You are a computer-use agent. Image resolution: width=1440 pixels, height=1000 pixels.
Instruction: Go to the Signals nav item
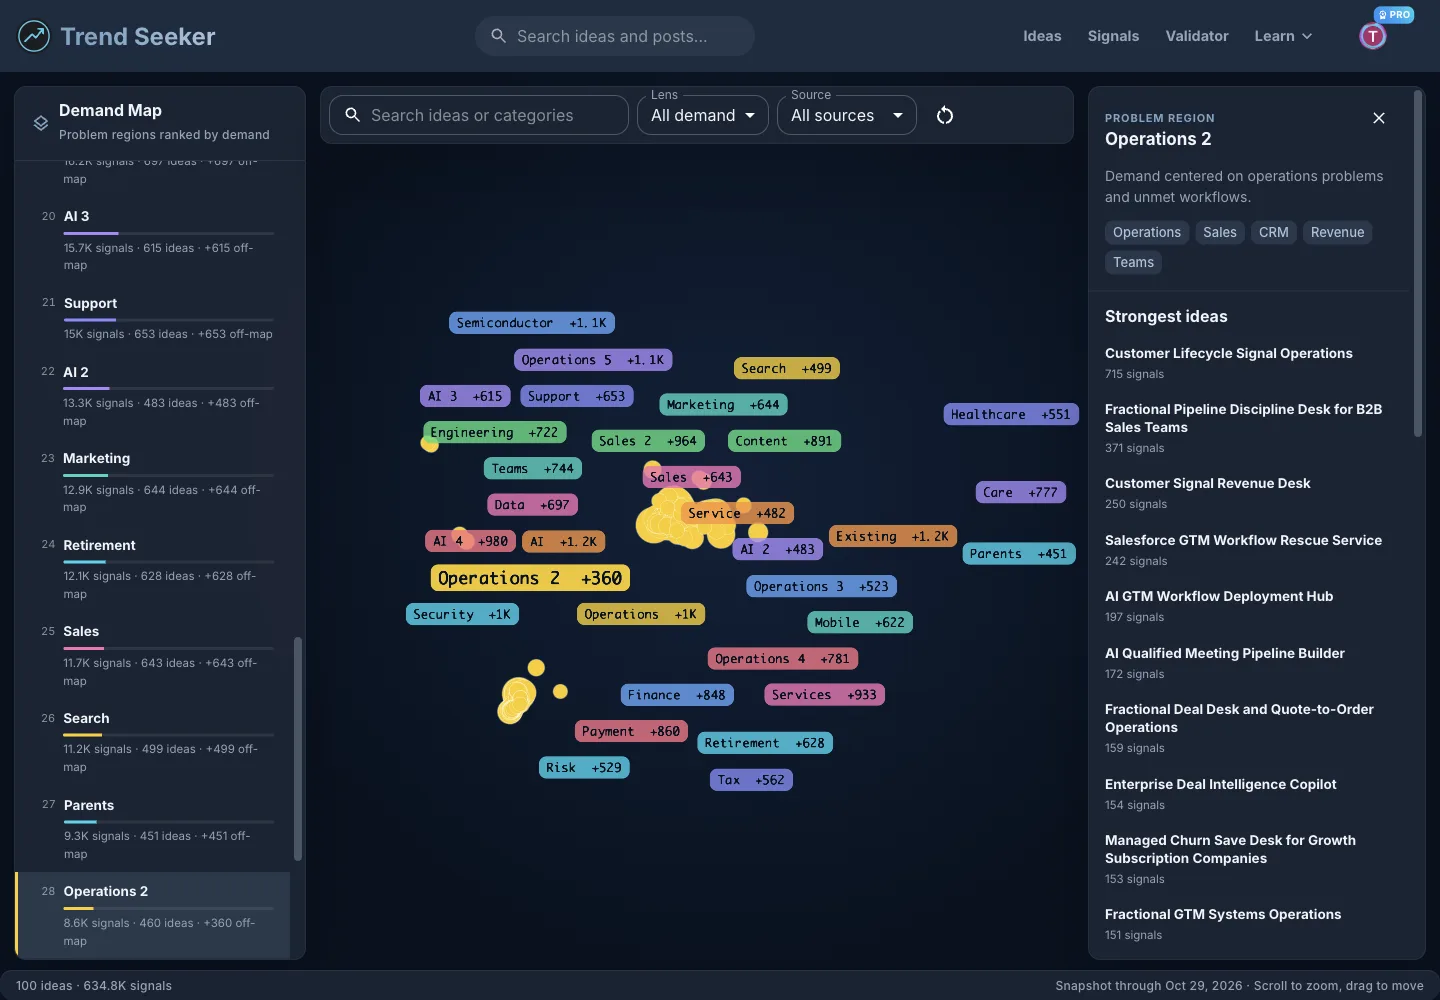pyautogui.click(x=1113, y=36)
